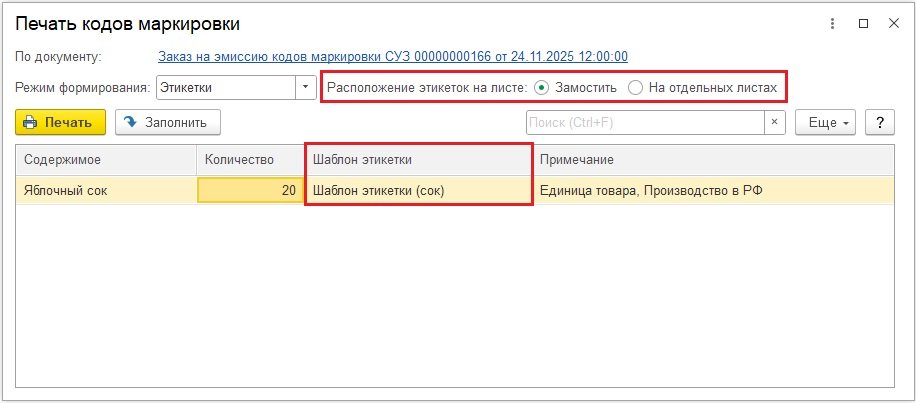Select the На отдельных листах radio option
The height and width of the screenshot is (403, 916).
pyautogui.click(x=635, y=87)
